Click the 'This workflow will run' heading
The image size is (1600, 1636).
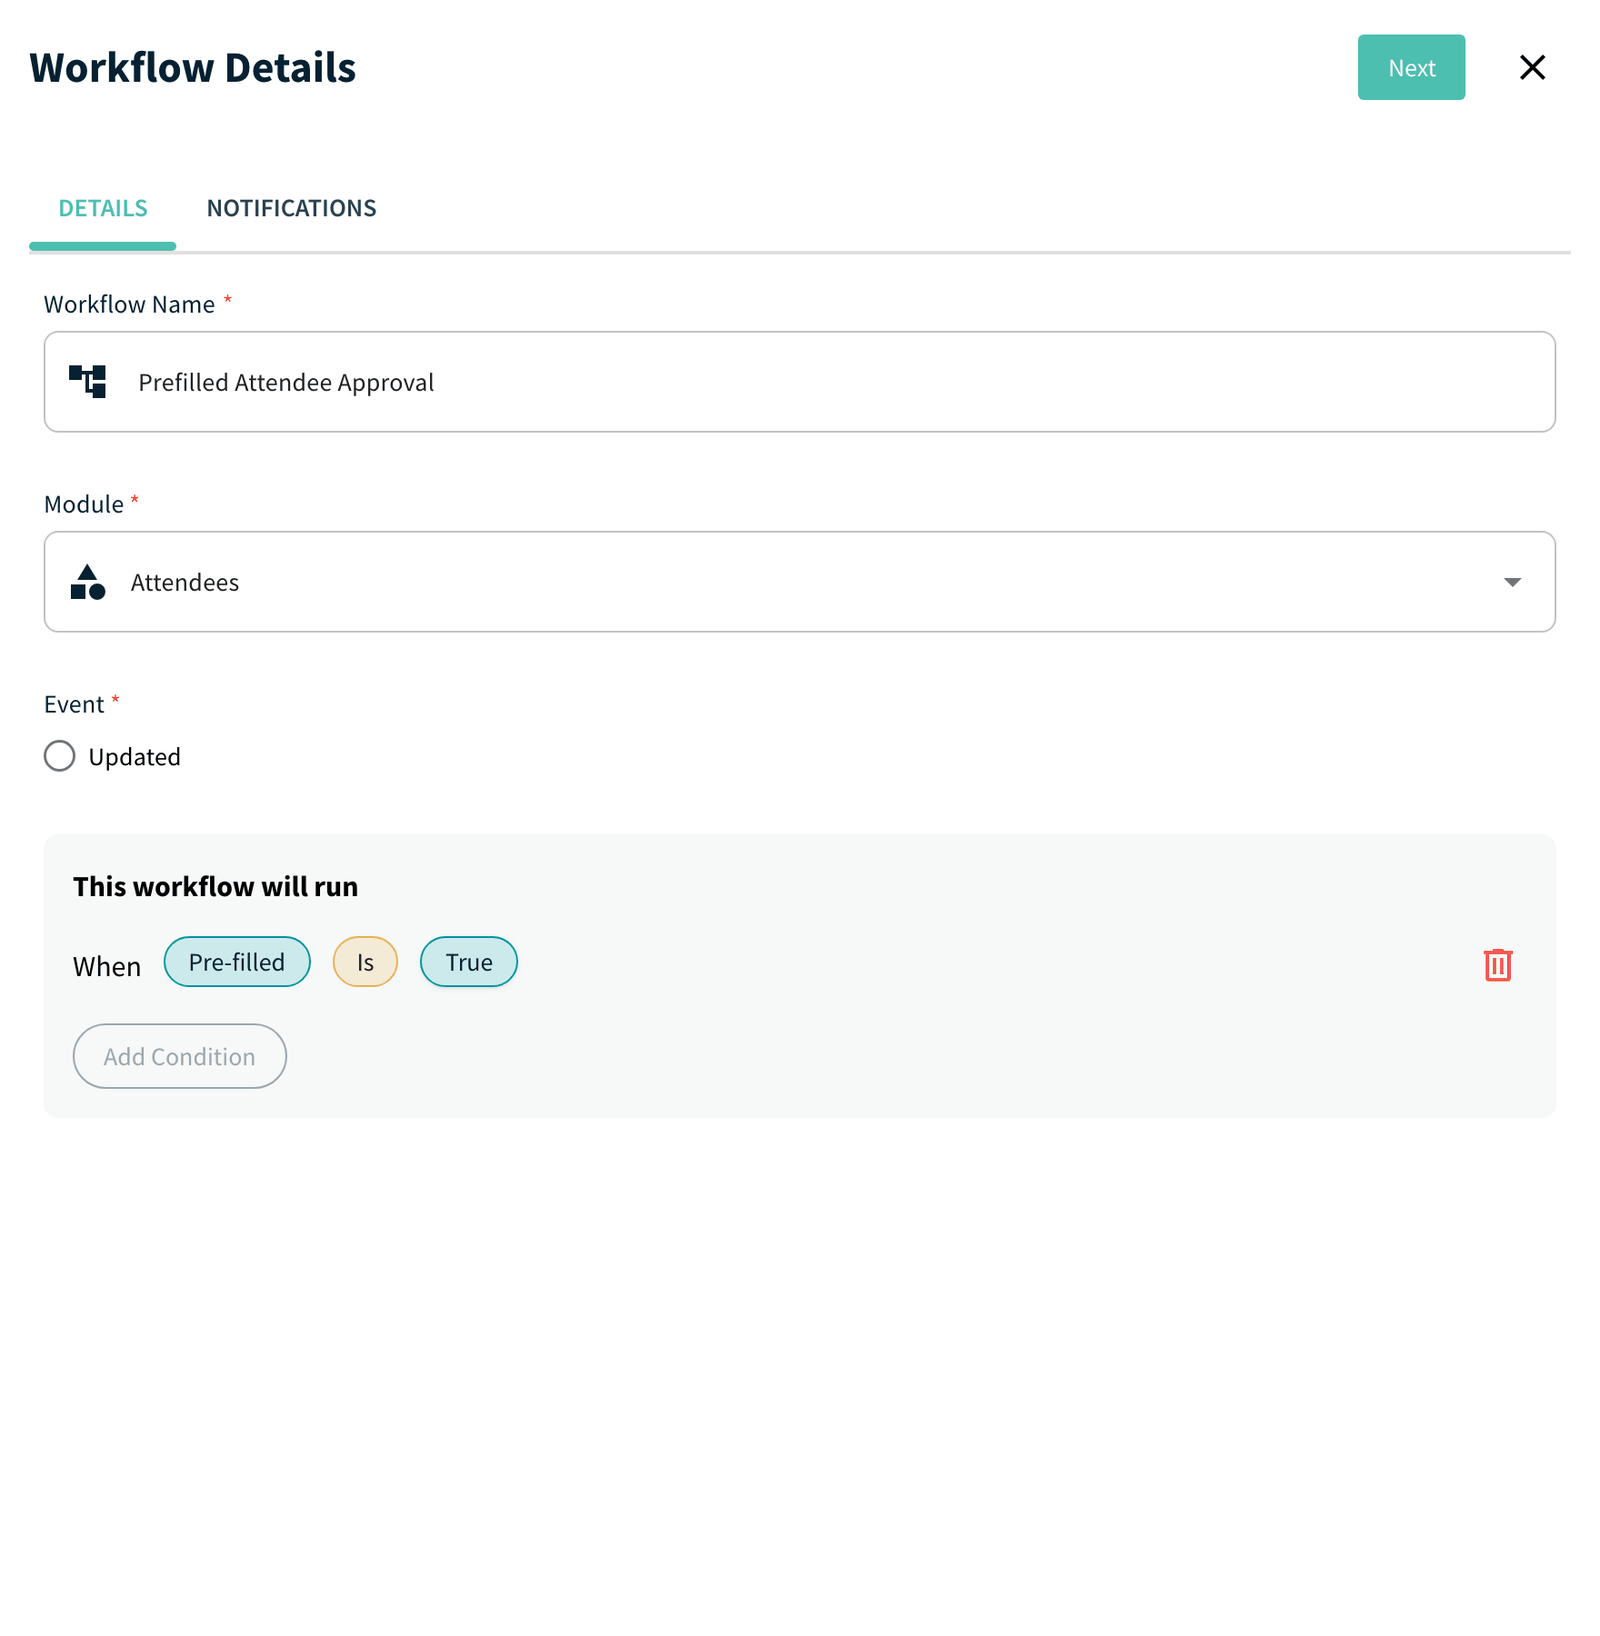216,887
